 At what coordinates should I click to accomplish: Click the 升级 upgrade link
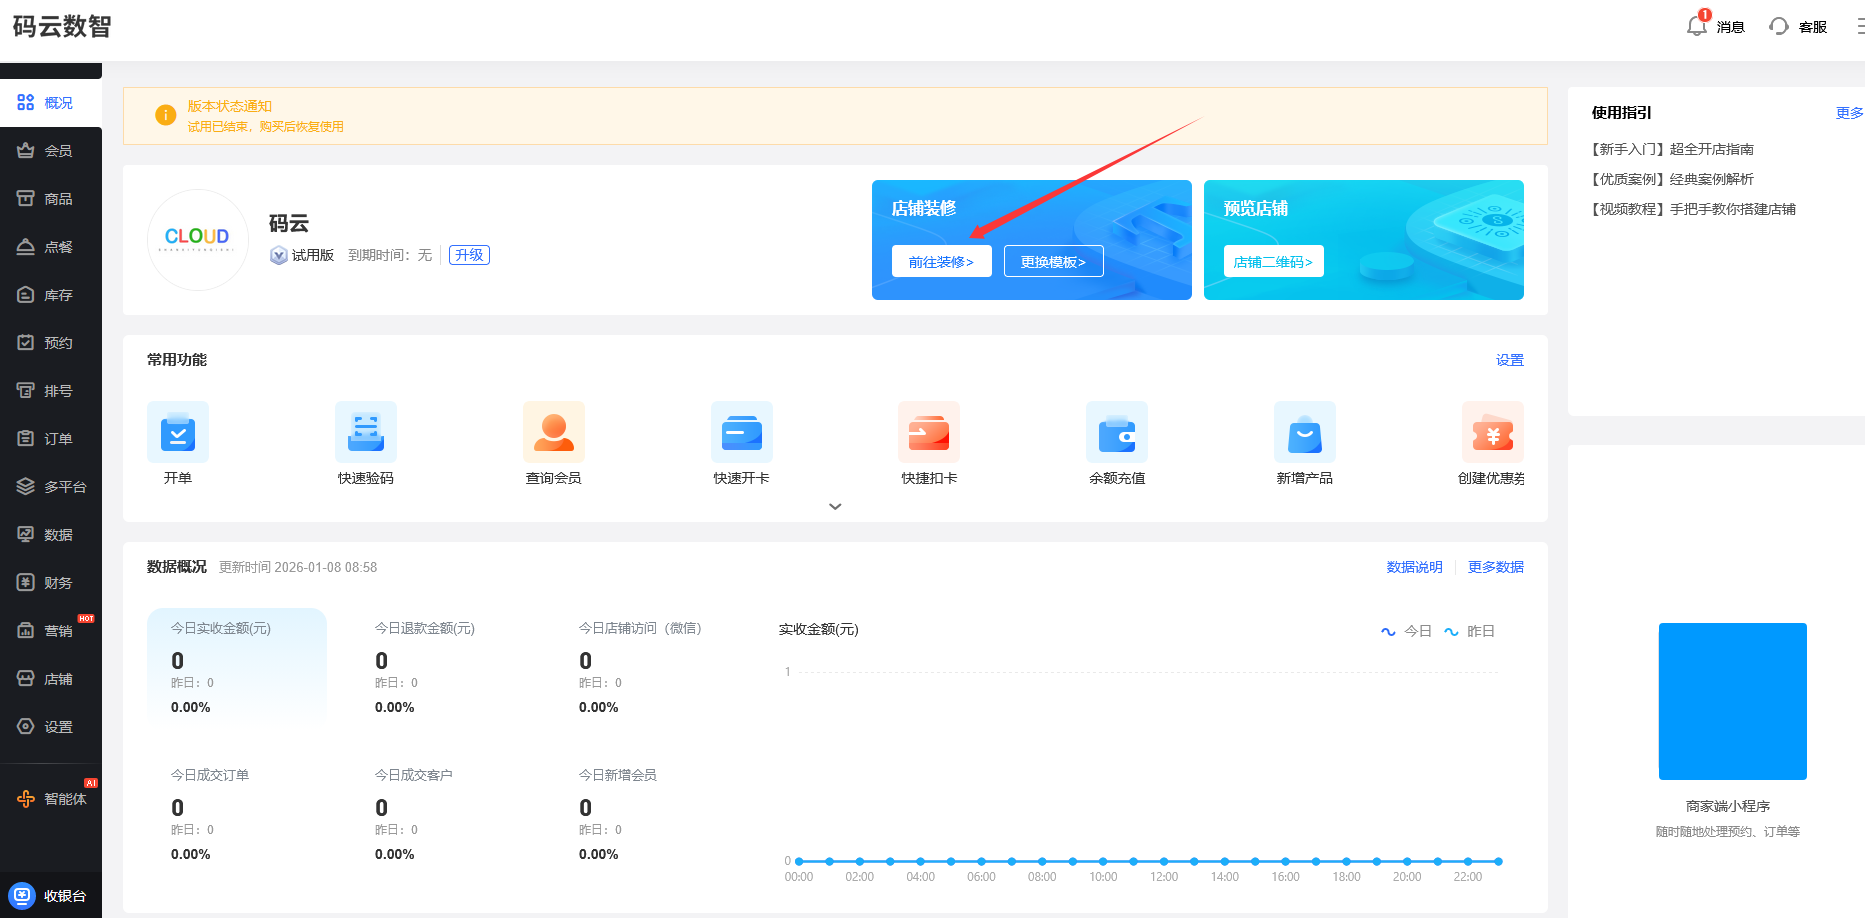click(469, 255)
